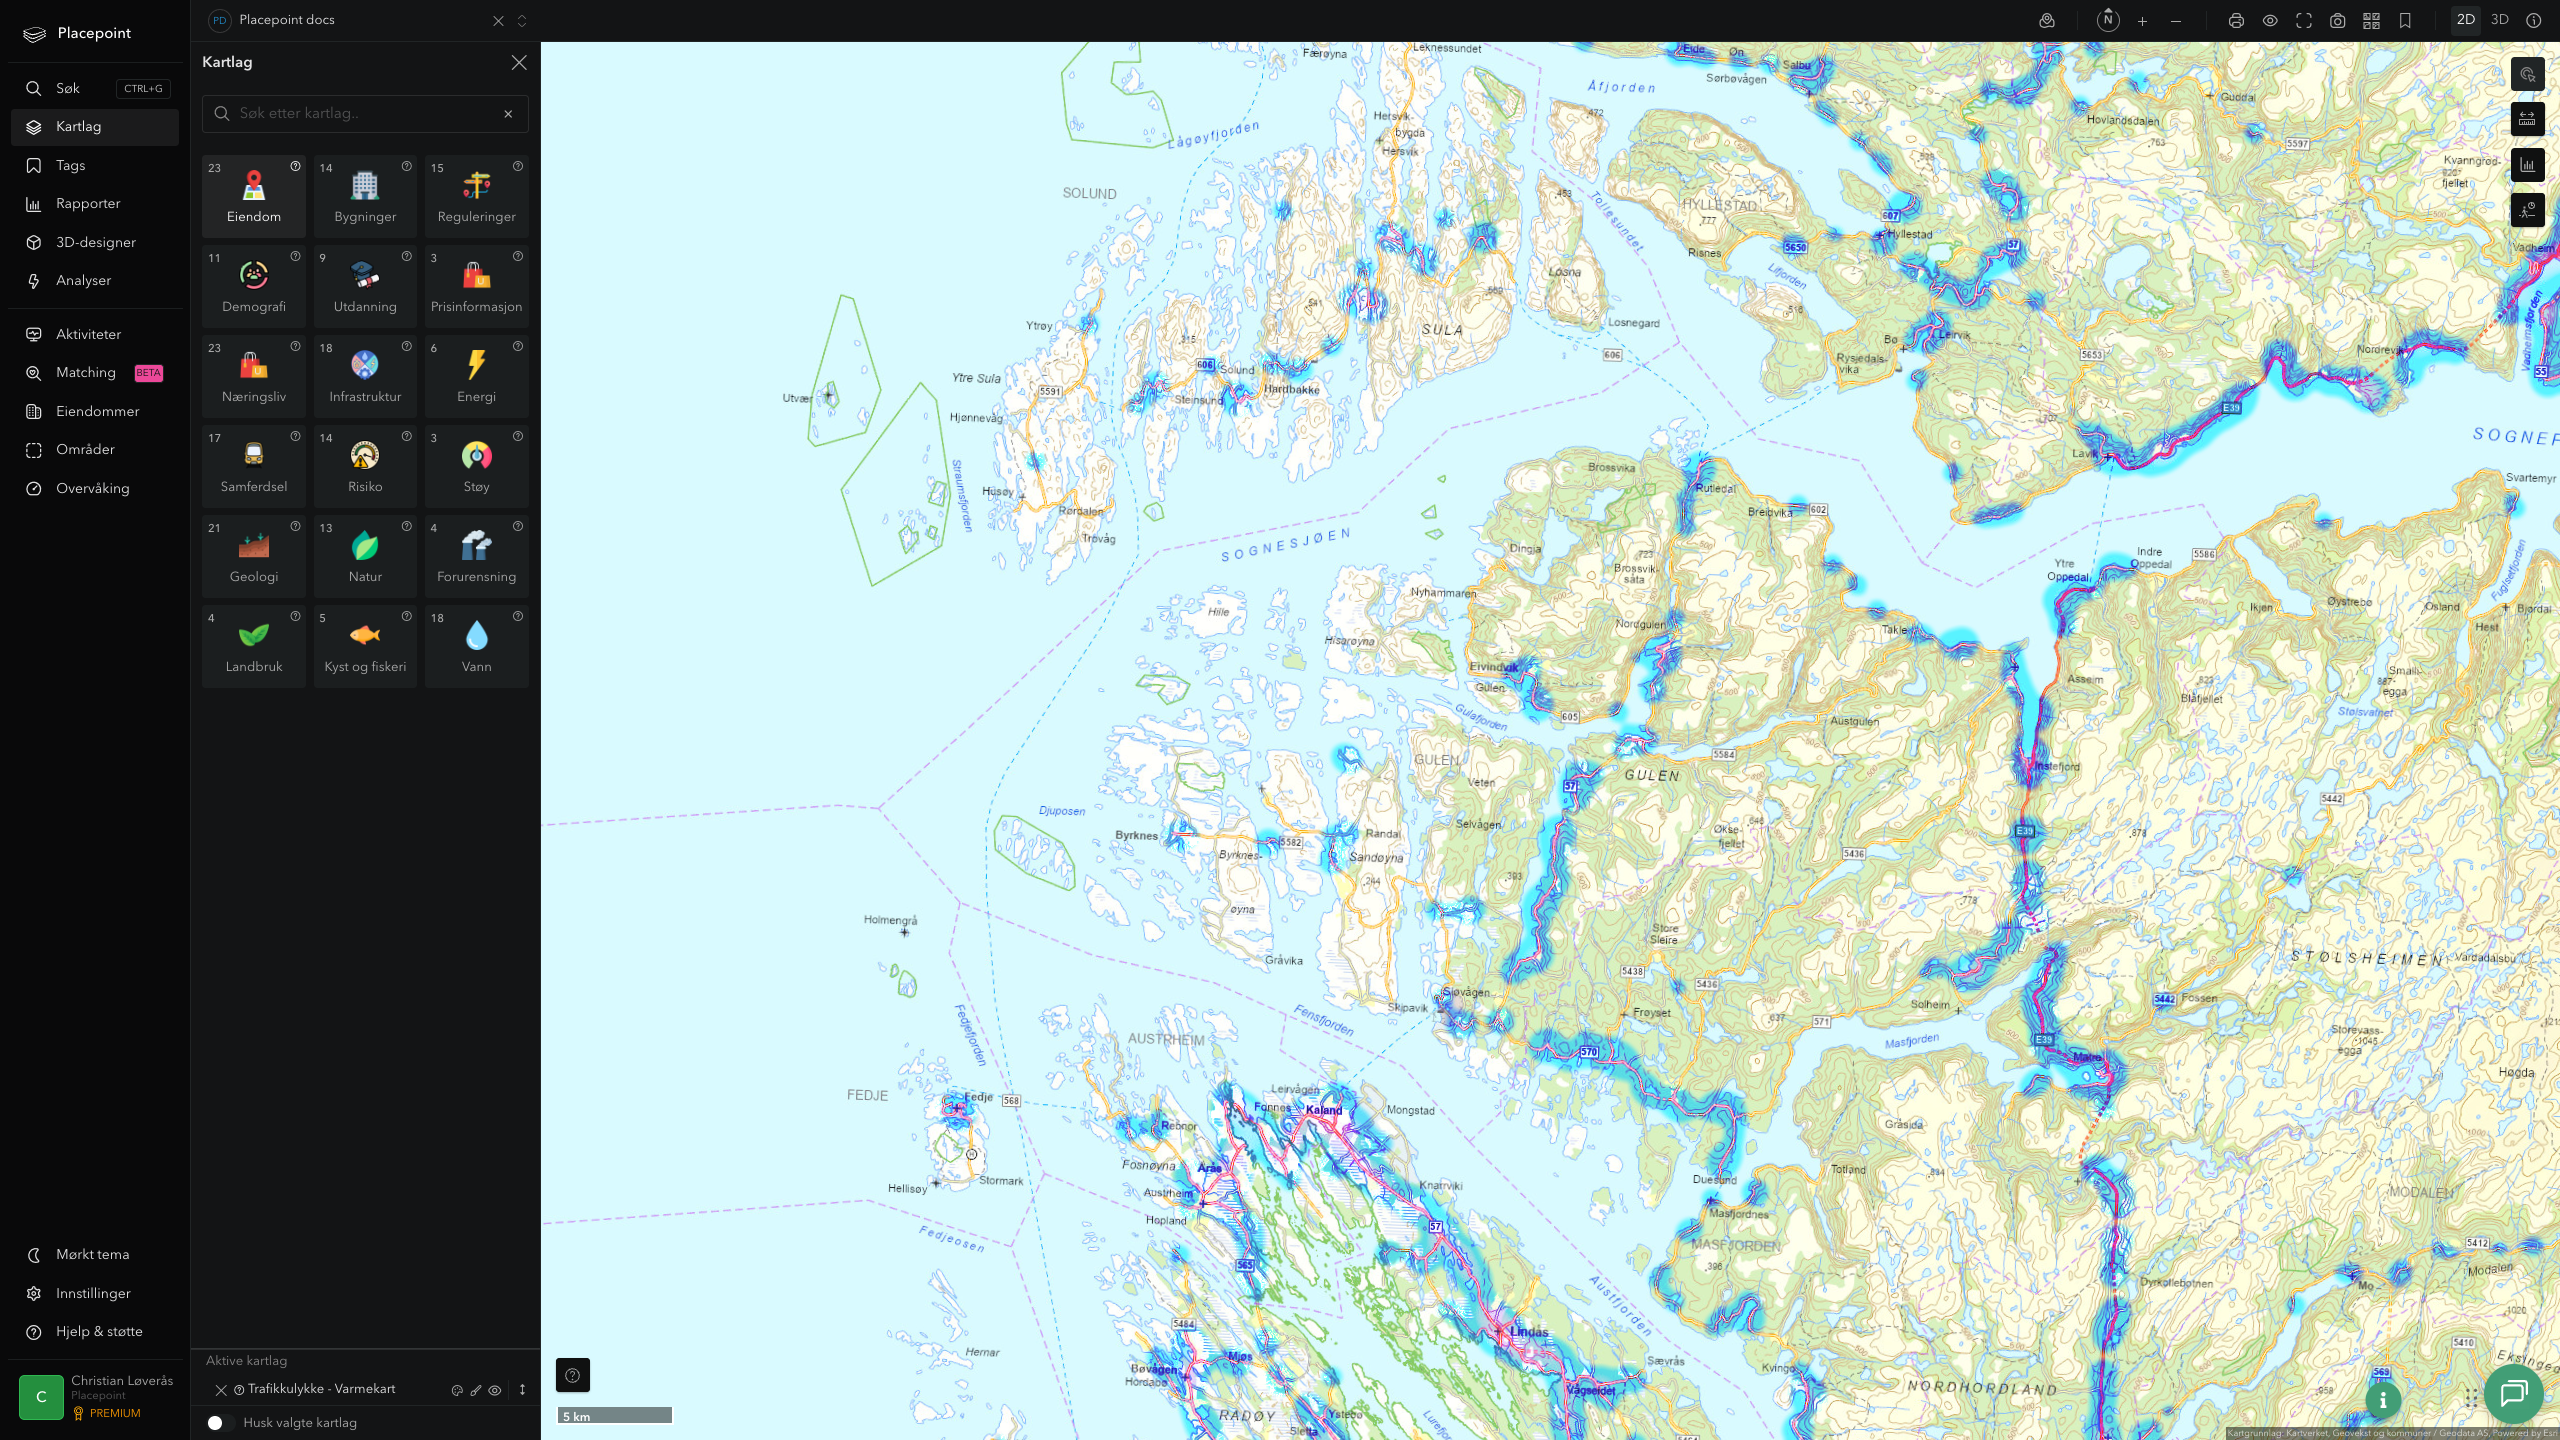Select Kartlag in the sidebar

click(x=95, y=127)
